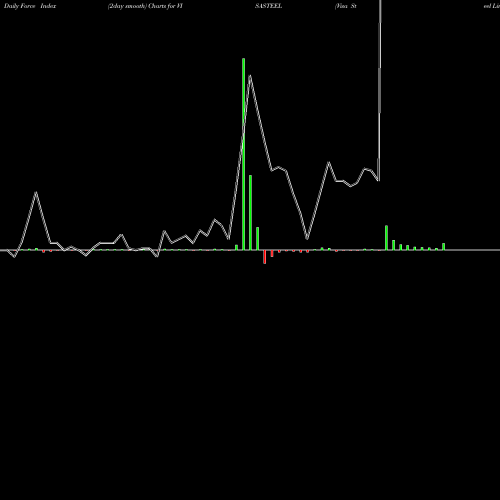Click the tallest green force index bar
500x500 pixels.
[244, 154]
